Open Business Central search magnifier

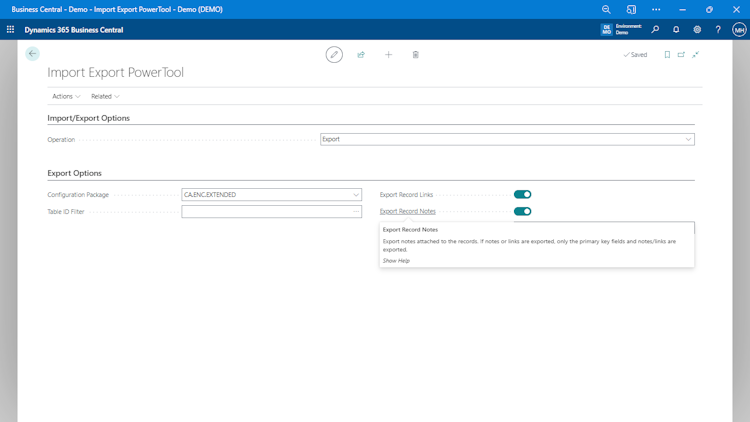[x=655, y=30]
